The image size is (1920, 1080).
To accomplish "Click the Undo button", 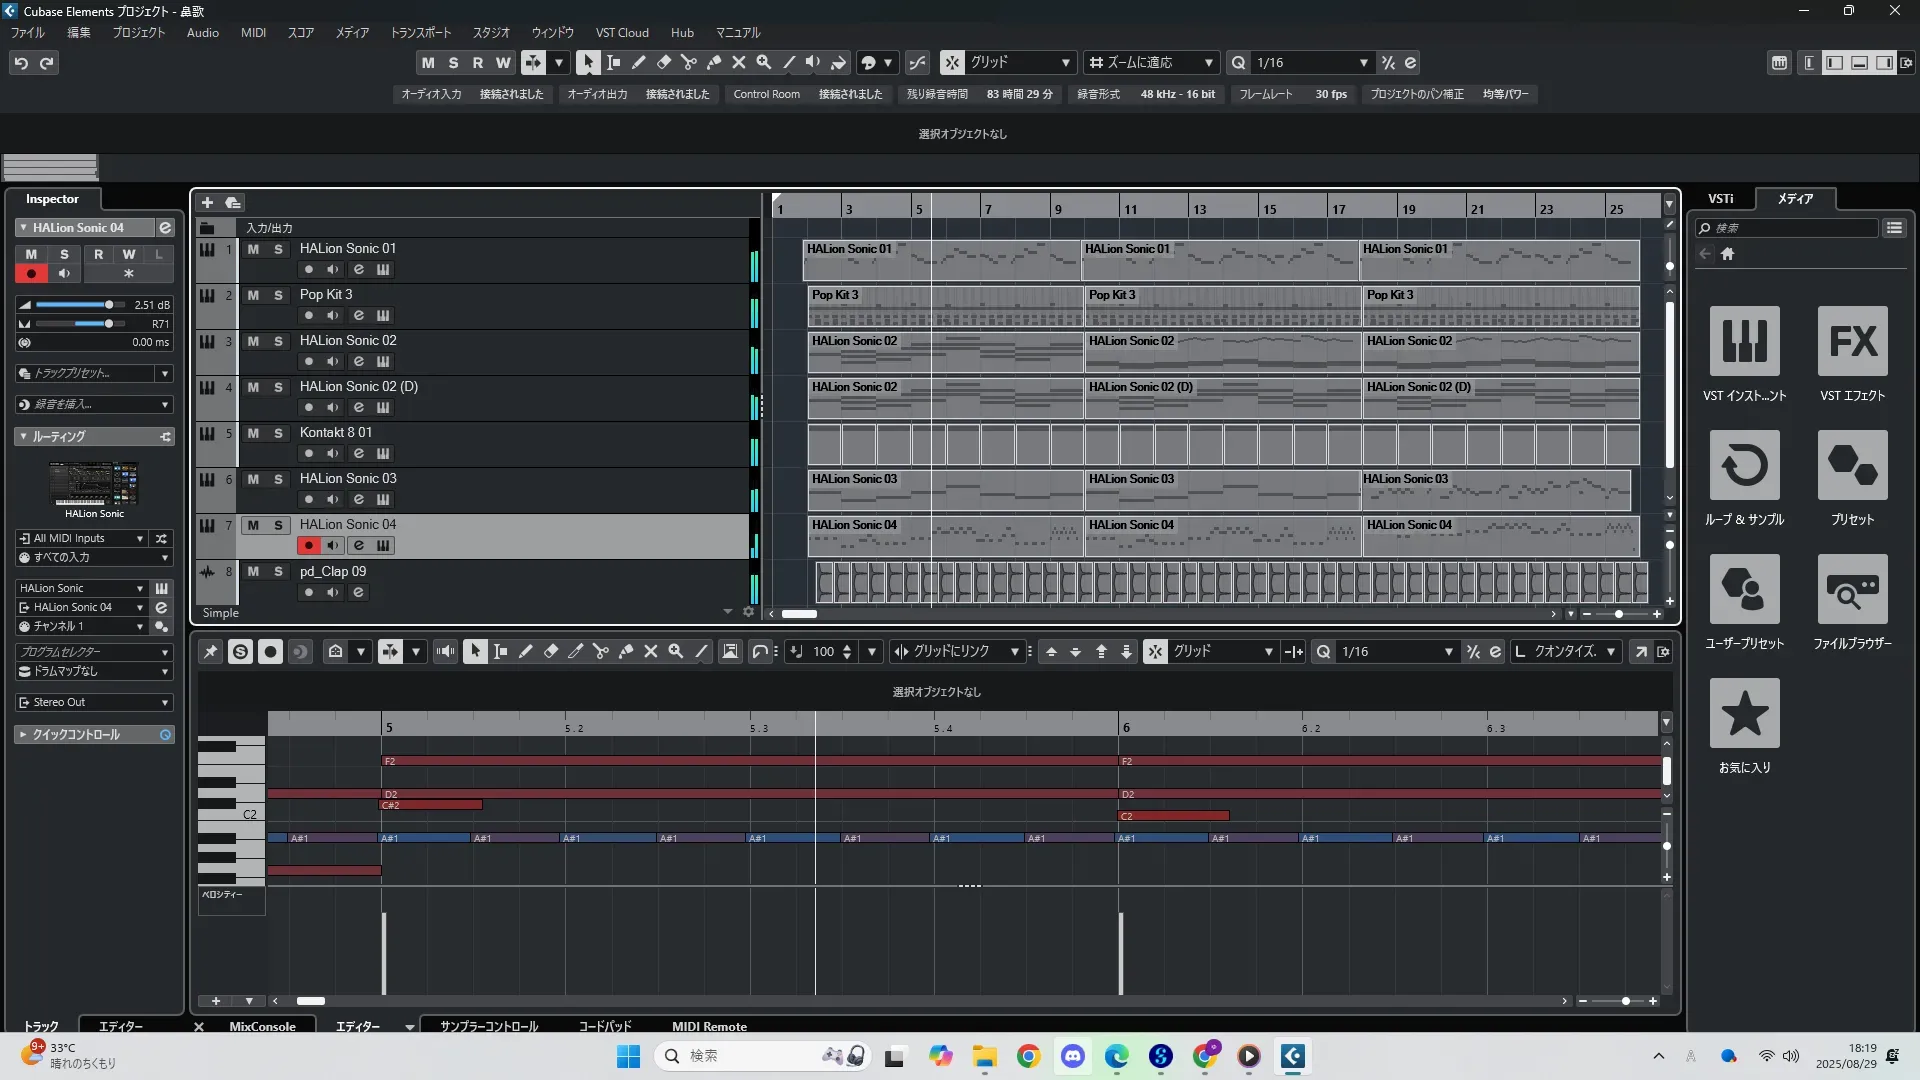I will coord(21,62).
